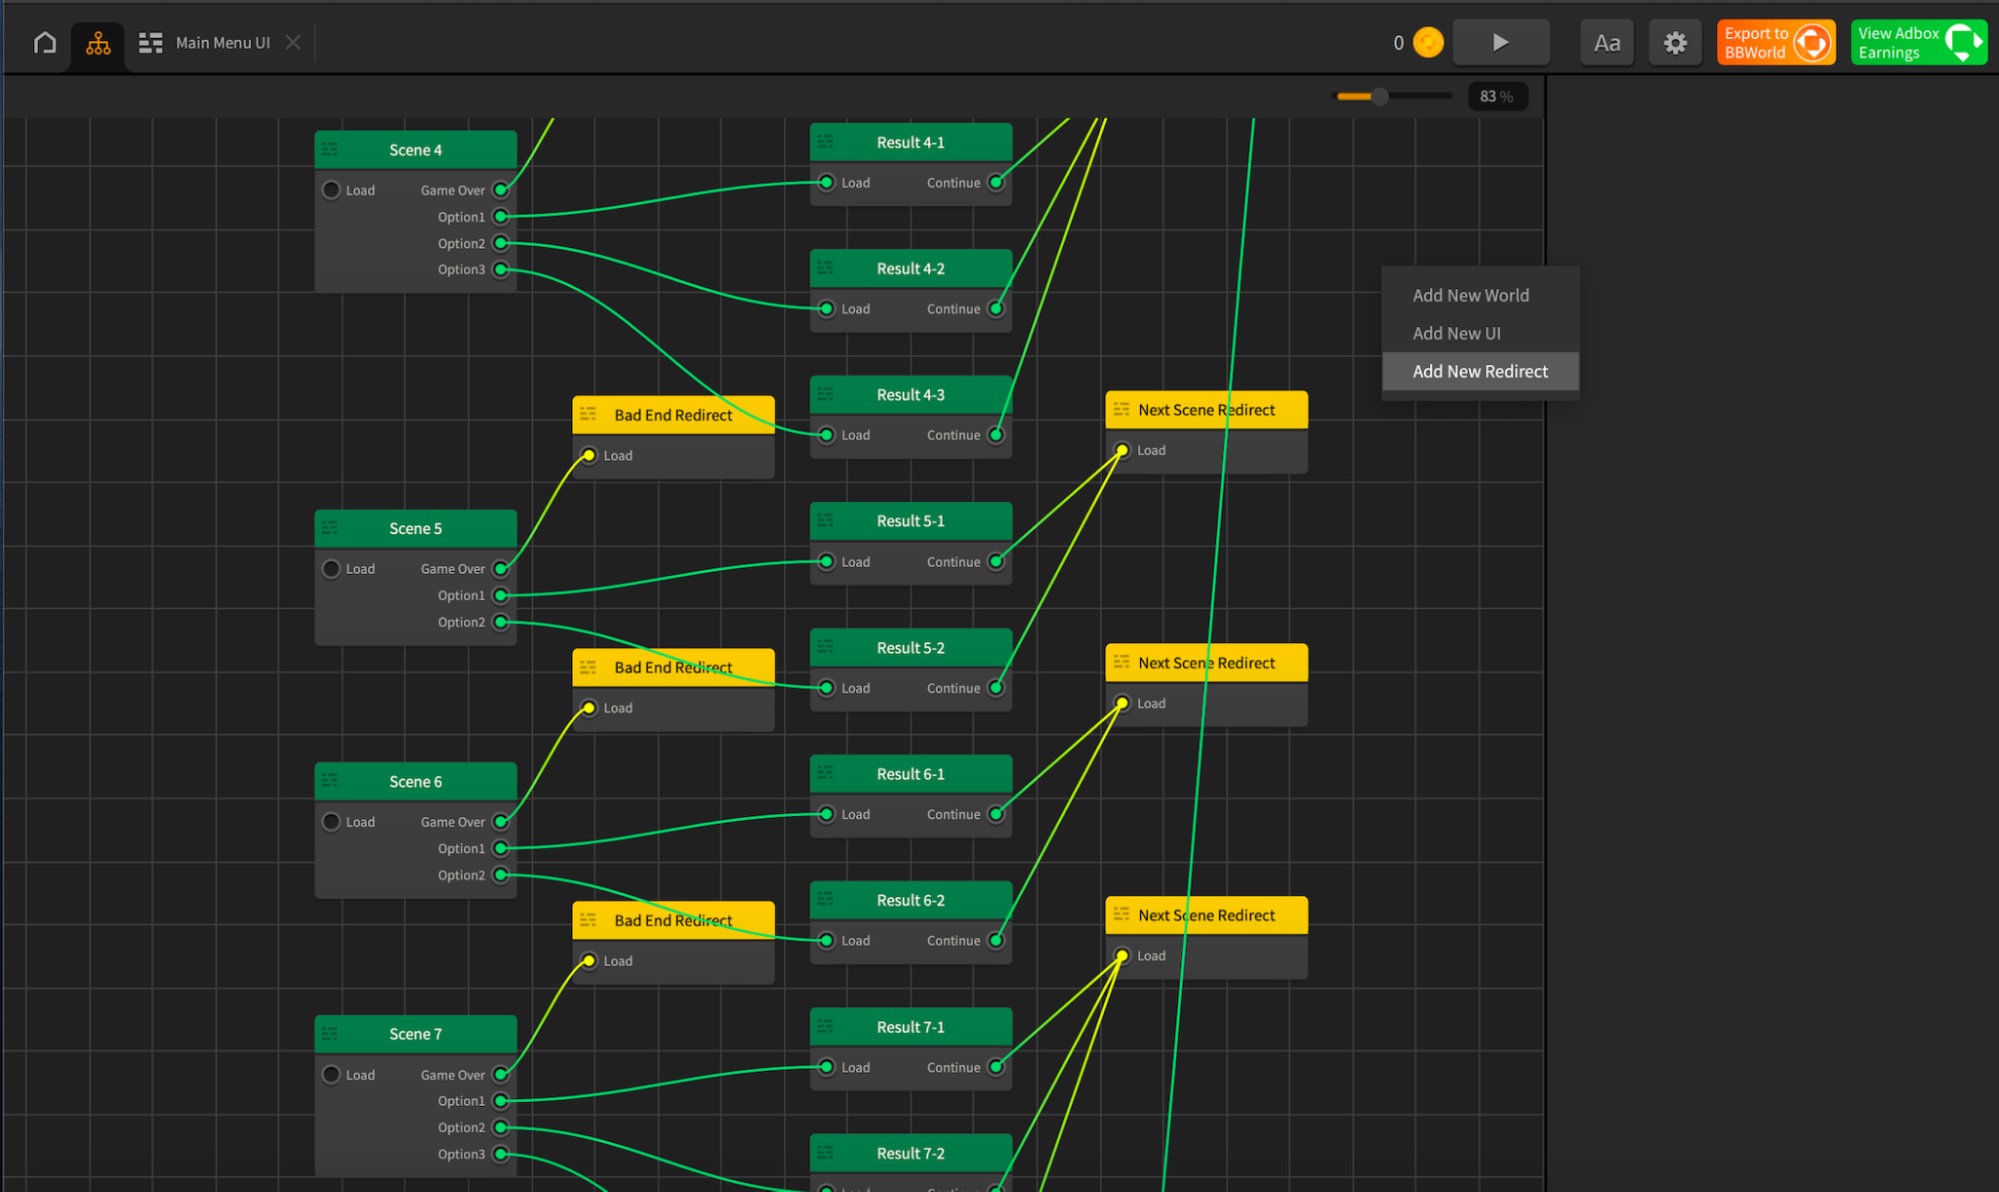Select Add New UI menu option
This screenshot has width=1999, height=1192.
click(x=1456, y=334)
